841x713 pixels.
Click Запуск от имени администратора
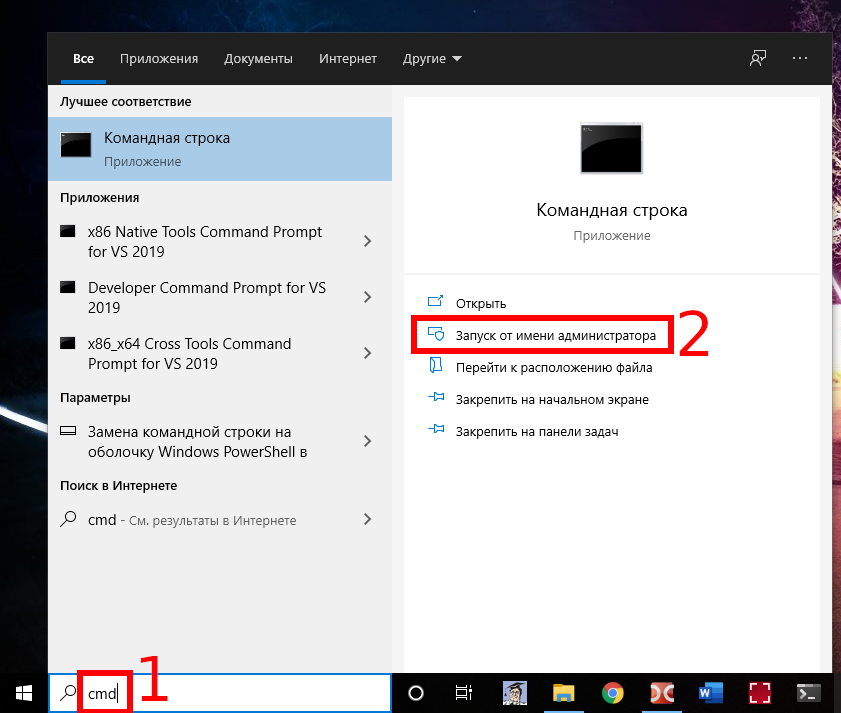[x=556, y=336]
